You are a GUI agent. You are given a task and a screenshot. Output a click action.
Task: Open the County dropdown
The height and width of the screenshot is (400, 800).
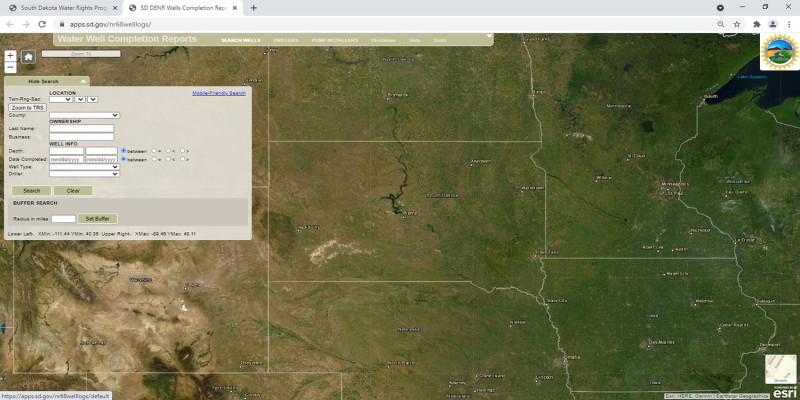pyautogui.click(x=84, y=115)
